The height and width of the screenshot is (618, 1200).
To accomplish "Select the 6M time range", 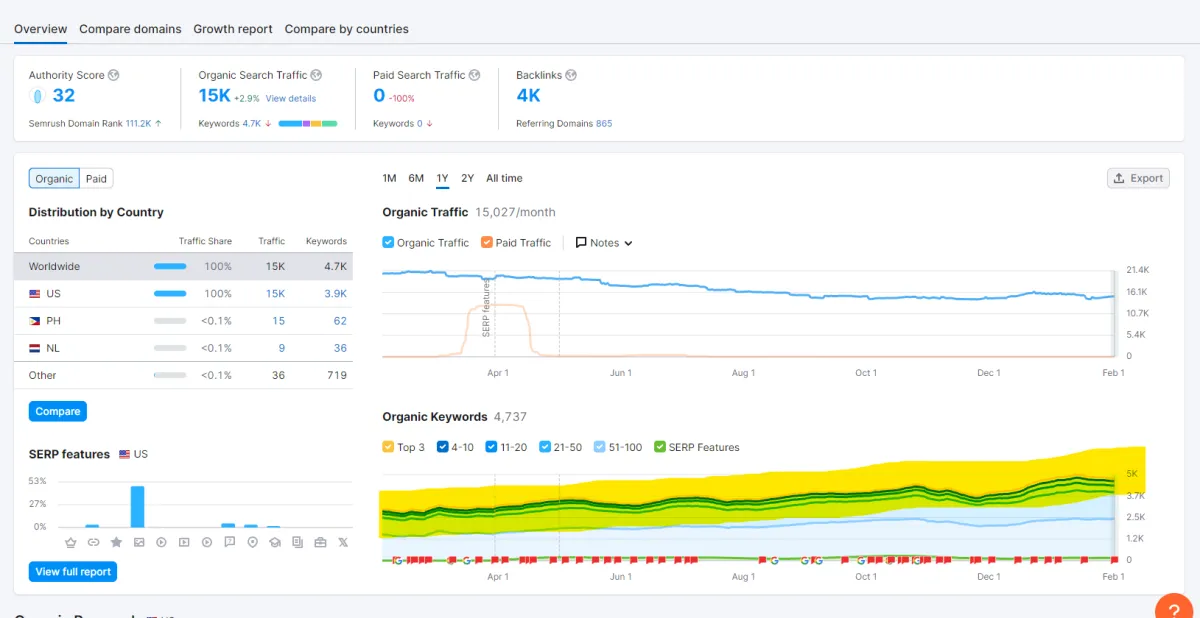I will 416,178.
